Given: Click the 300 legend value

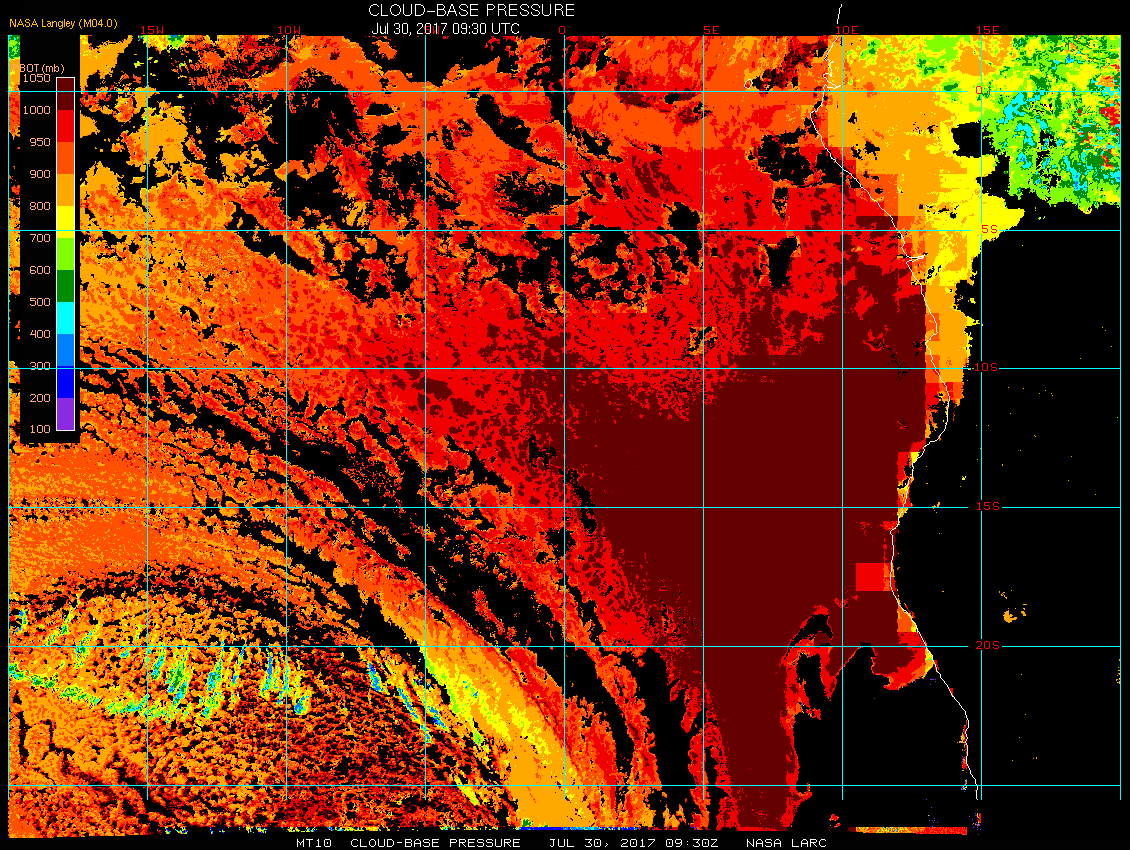Looking at the screenshot, I should pos(40,366).
